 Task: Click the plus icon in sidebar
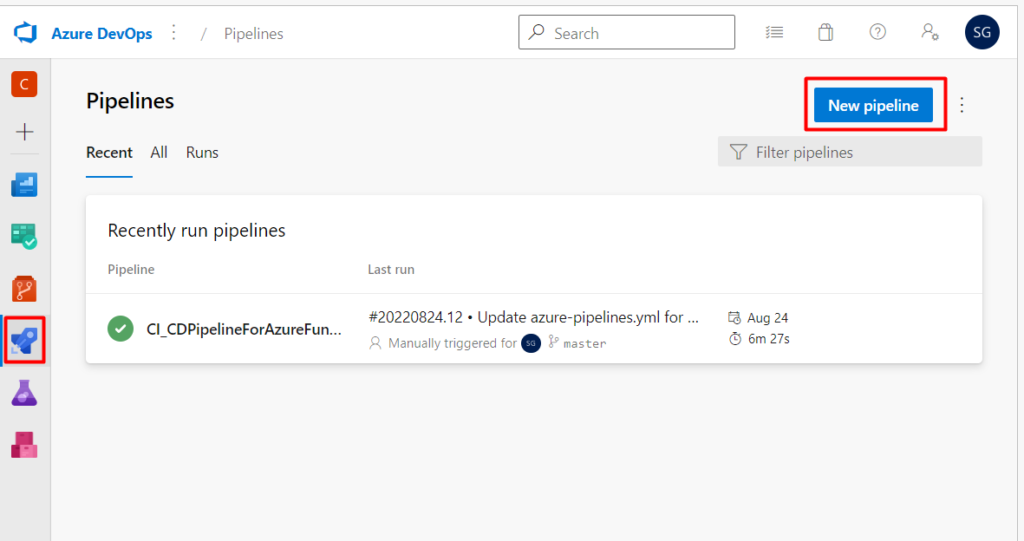pyautogui.click(x=24, y=132)
